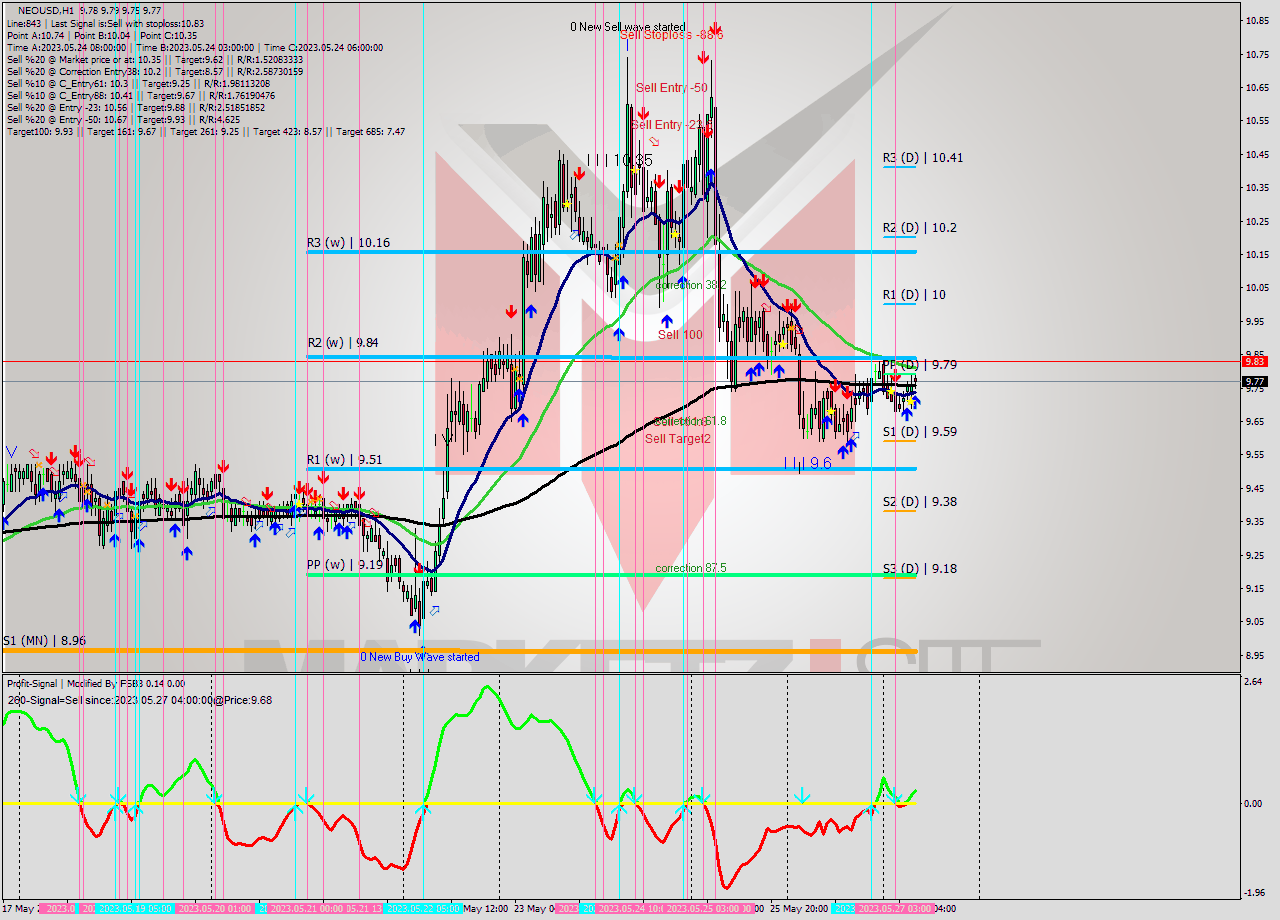Click the 'R2 (D) | 10.2' pivot label

pyautogui.click(x=919, y=228)
